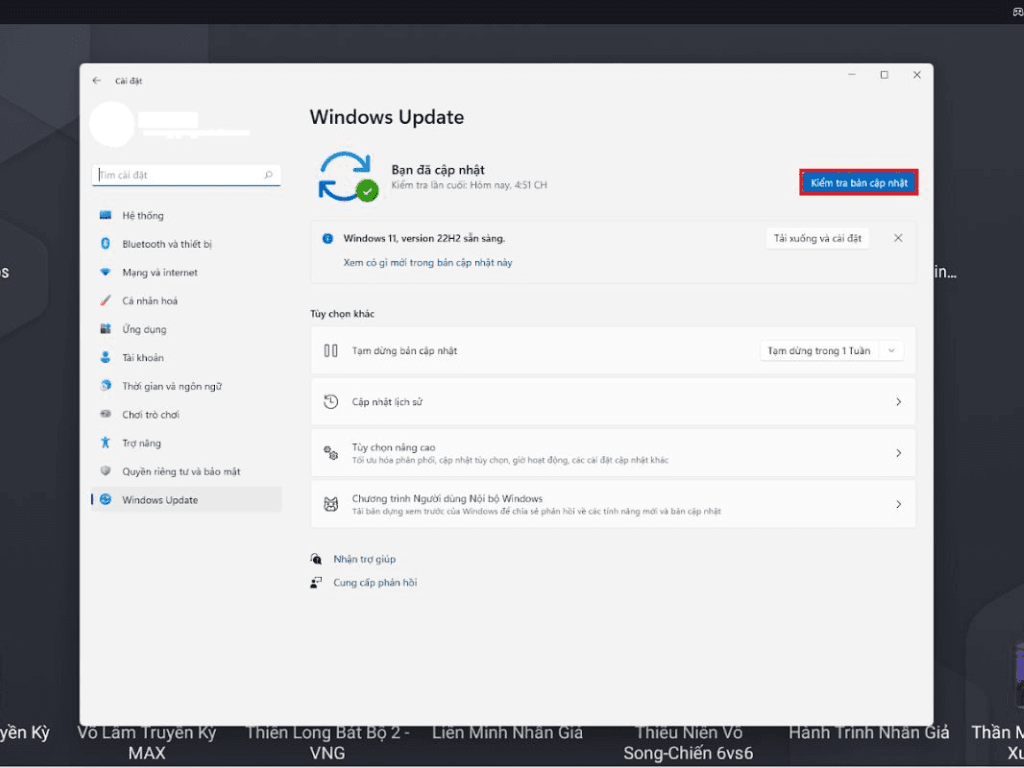Screen dimensions: 1024x768
Task: Click the Quyền riêng tư shield icon
Action: pyautogui.click(x=105, y=471)
